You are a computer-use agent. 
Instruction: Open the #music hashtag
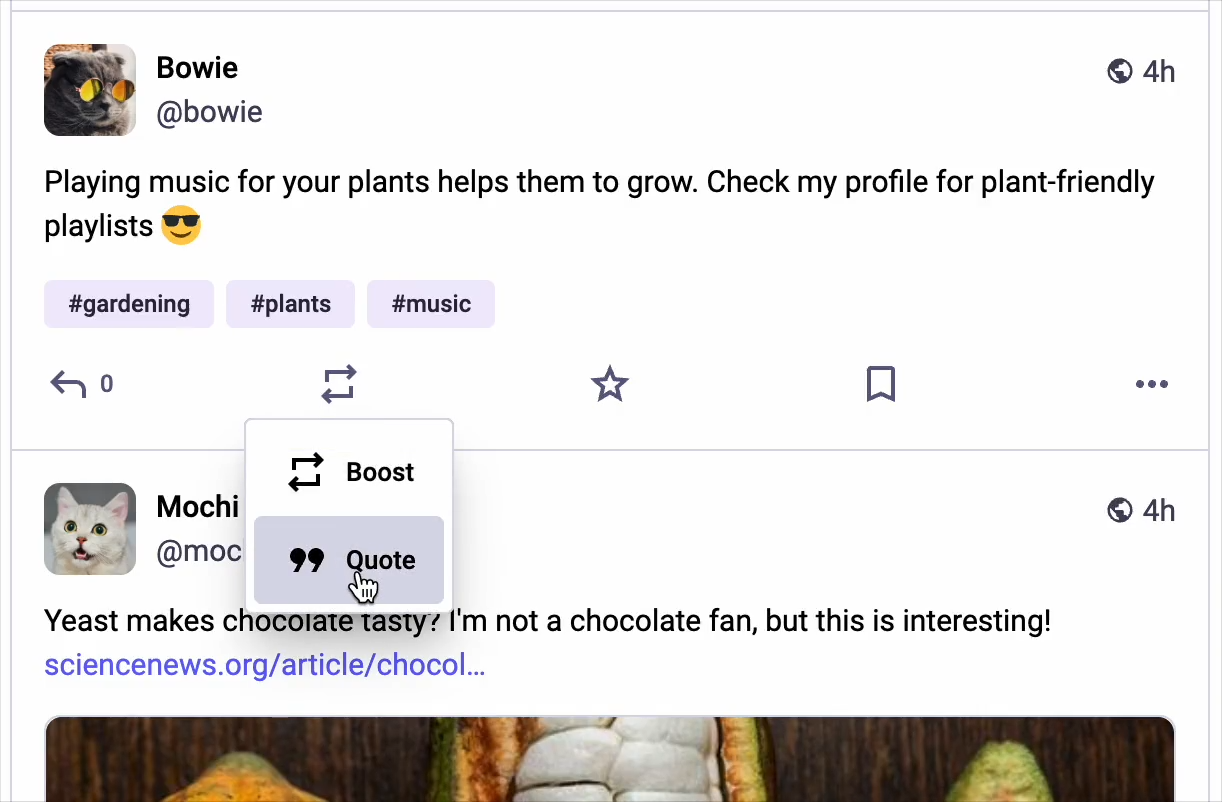(x=431, y=304)
